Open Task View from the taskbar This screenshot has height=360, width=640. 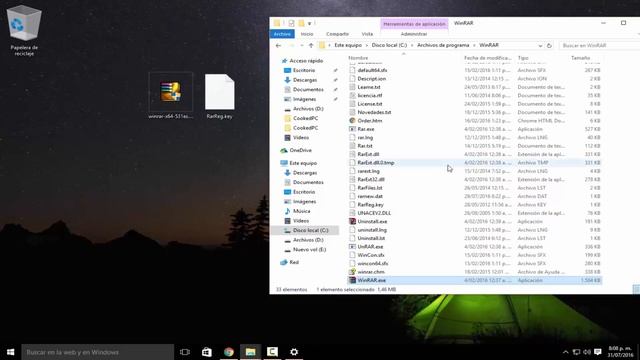(x=185, y=352)
